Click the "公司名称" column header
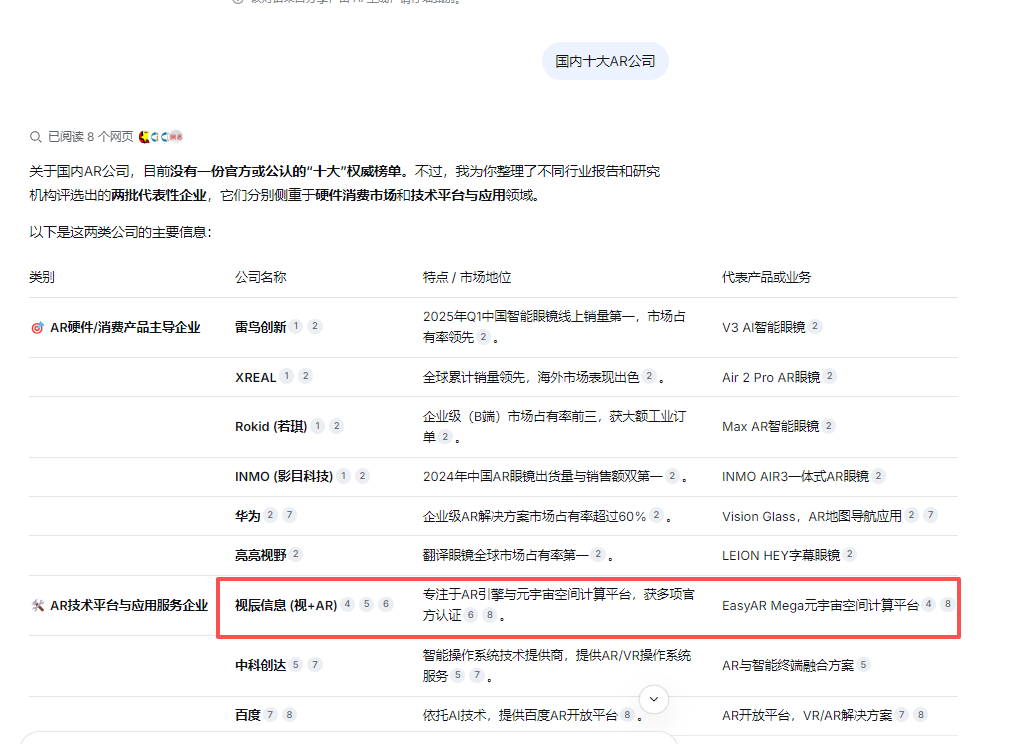Image resolution: width=1033 pixels, height=744 pixels. (x=261, y=277)
